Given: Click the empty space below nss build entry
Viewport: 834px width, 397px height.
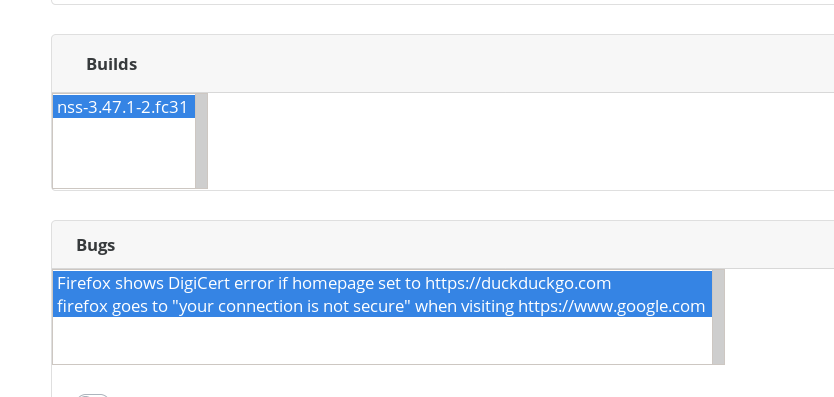Looking at the screenshot, I should 124,153.
